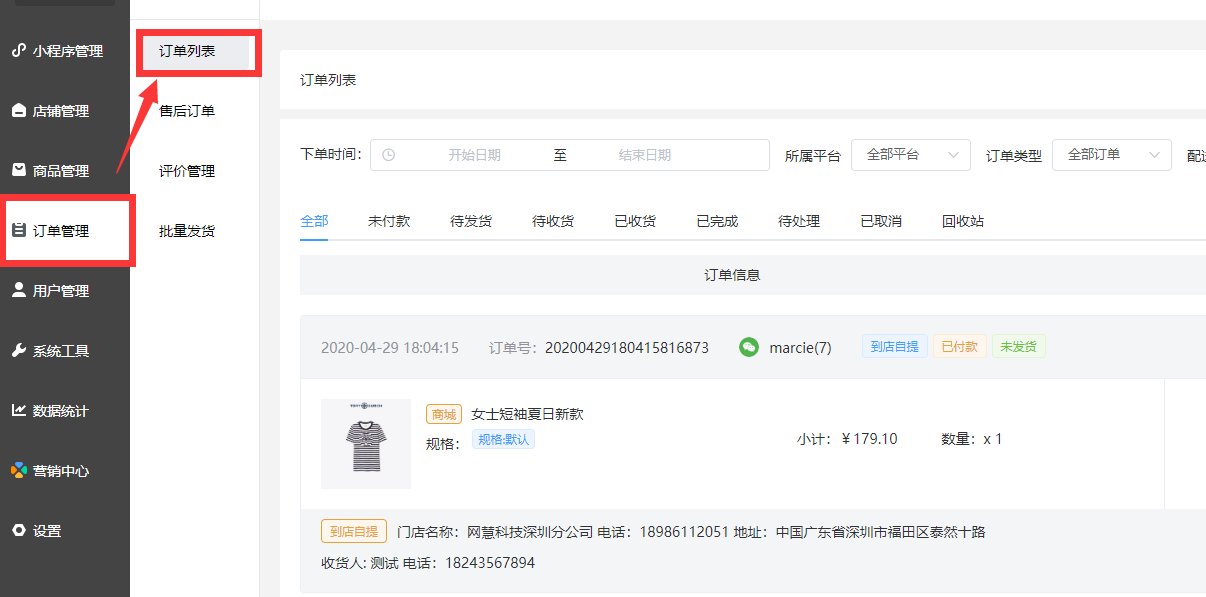Click the order time 2020-04-29 18:04:15
This screenshot has width=1206, height=597.
pyautogui.click(x=390, y=348)
